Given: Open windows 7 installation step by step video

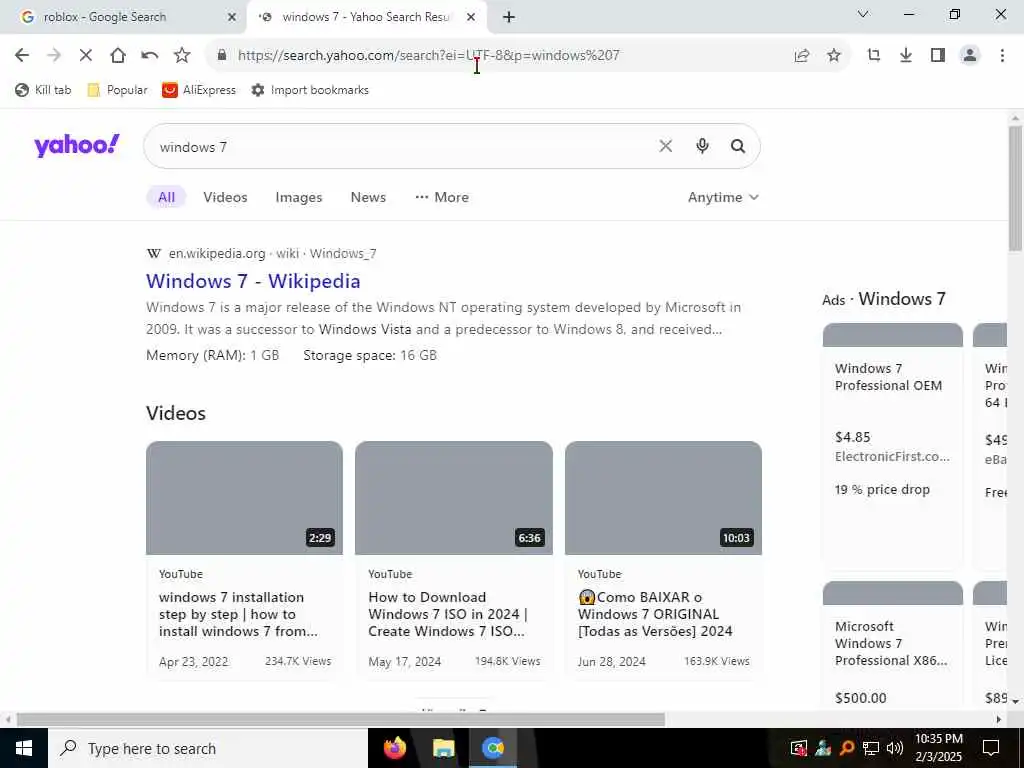Looking at the screenshot, I should coord(238,614).
